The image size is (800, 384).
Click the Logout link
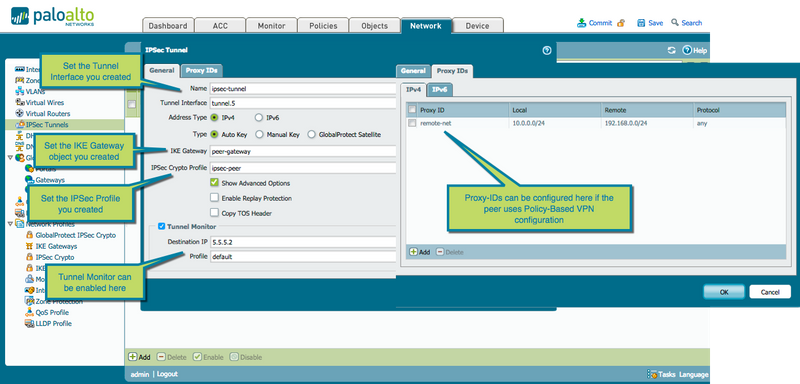point(167,374)
